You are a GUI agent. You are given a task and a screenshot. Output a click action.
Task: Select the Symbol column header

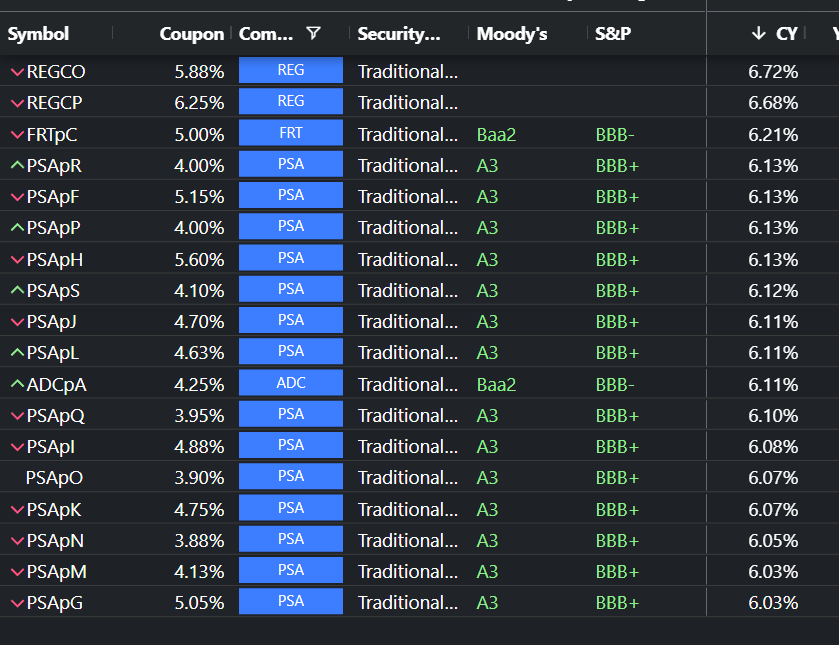pyautogui.click(x=37, y=33)
